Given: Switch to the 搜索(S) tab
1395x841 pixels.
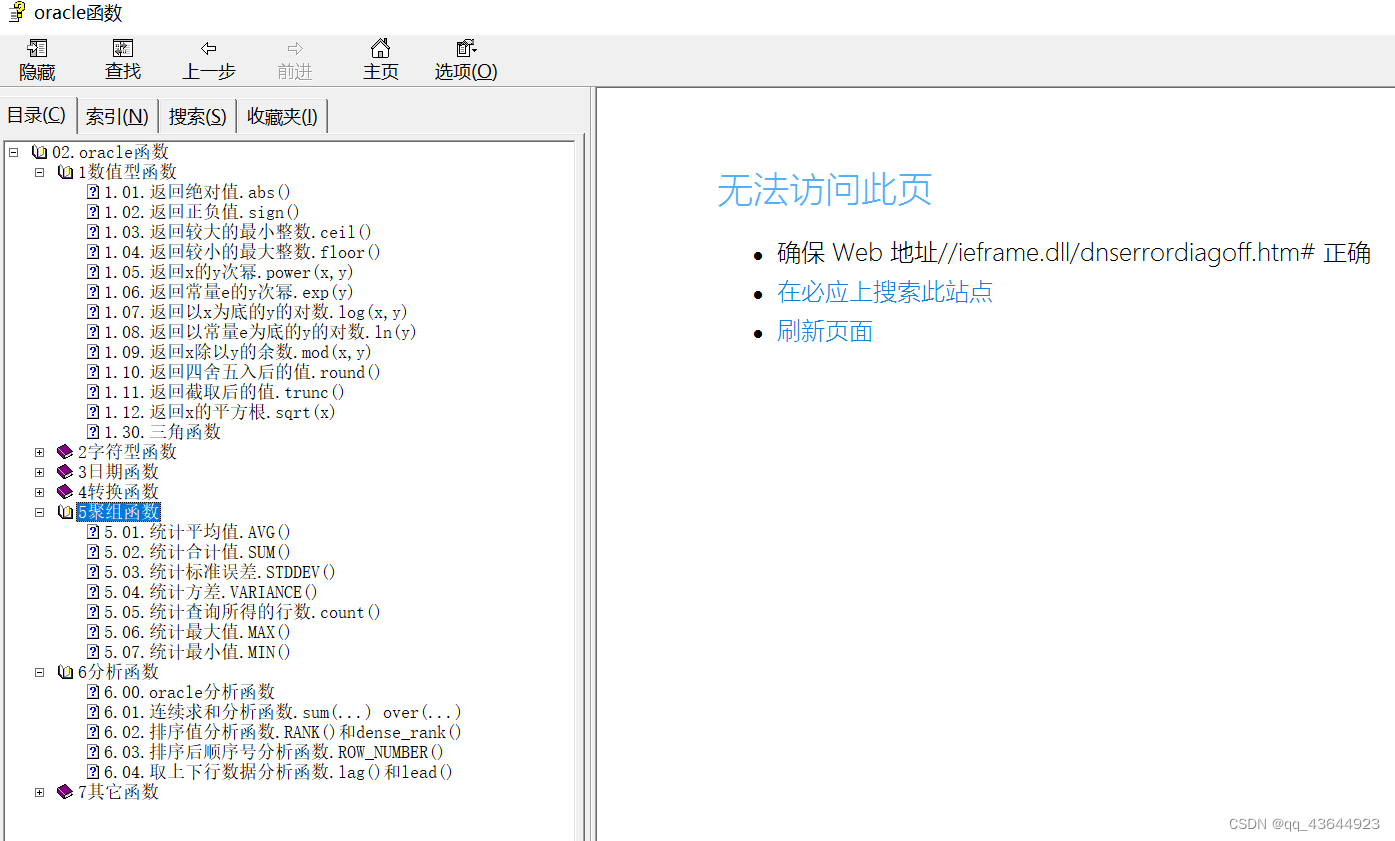Looking at the screenshot, I should (197, 116).
